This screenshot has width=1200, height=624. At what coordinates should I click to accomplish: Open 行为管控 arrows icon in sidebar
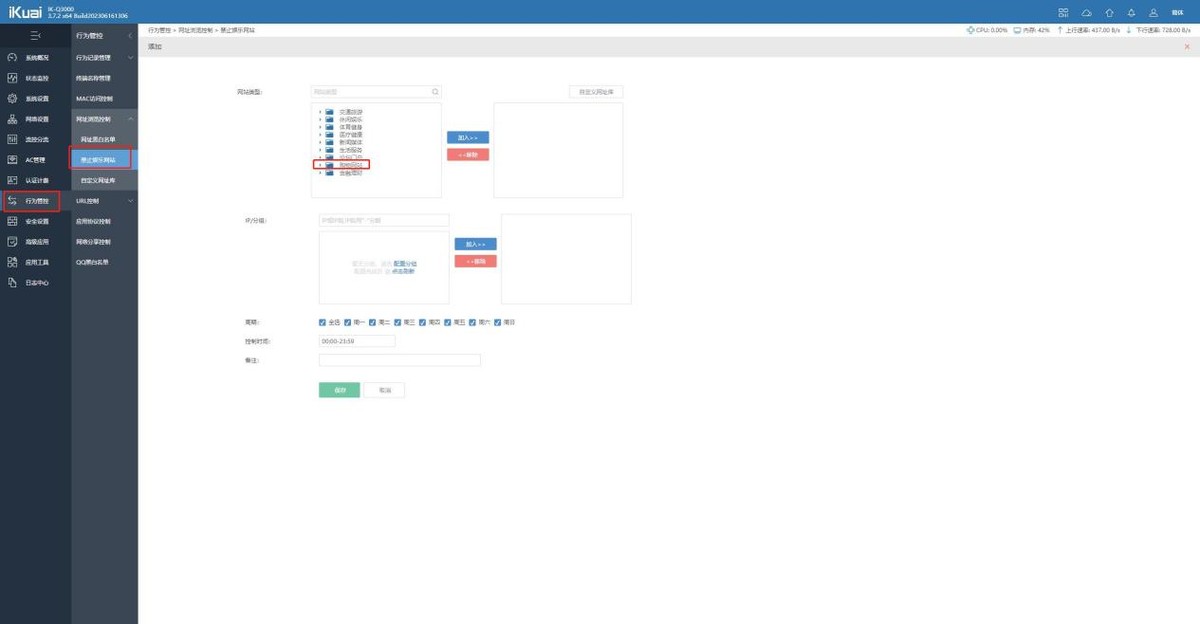[x=12, y=201]
